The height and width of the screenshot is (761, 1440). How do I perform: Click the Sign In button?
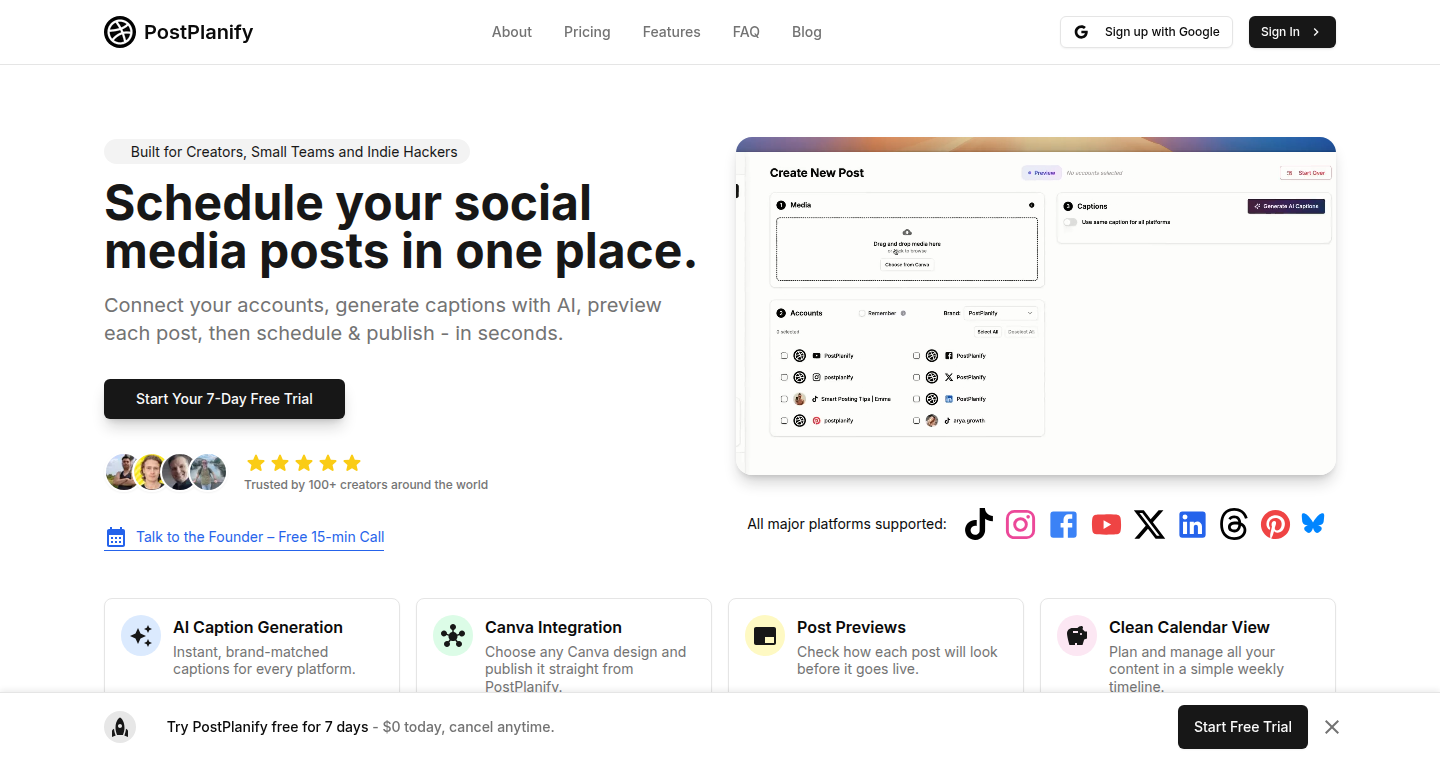(1292, 32)
